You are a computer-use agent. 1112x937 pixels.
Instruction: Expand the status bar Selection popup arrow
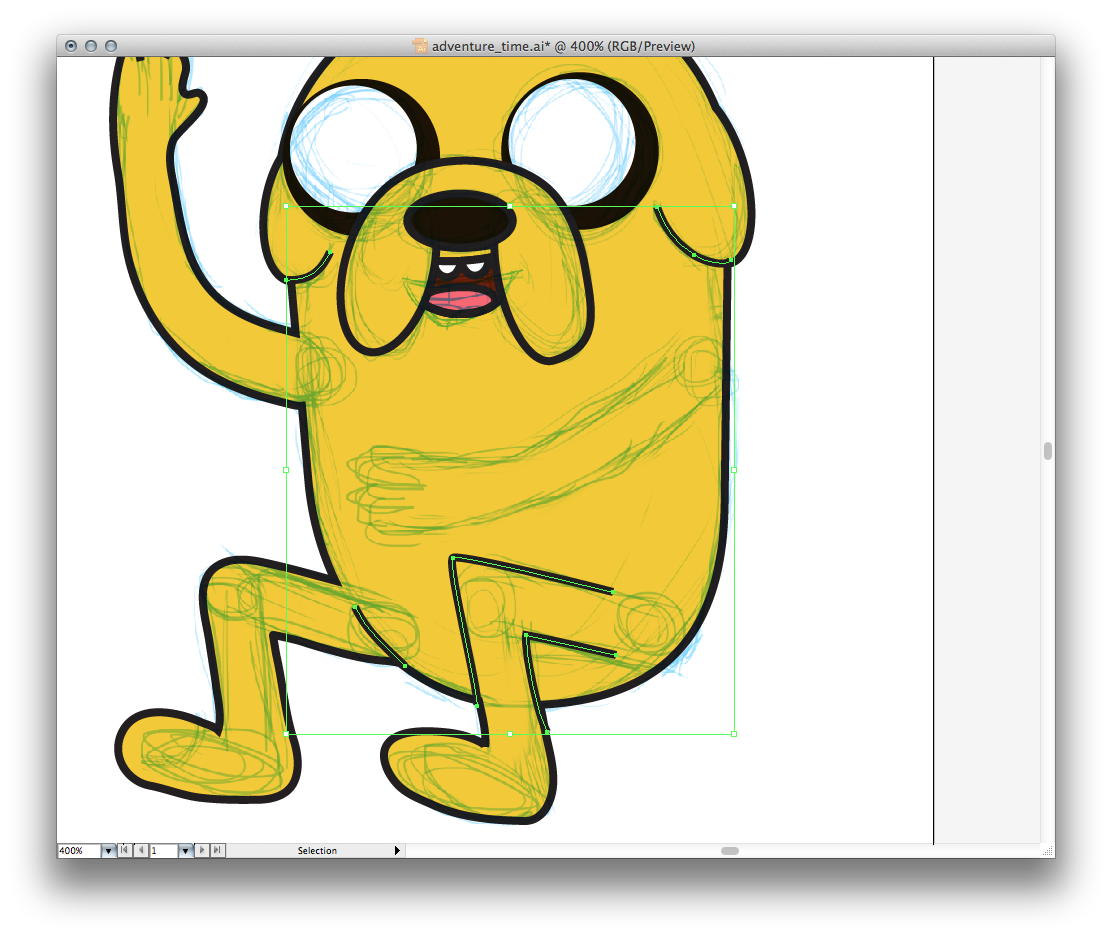coord(397,851)
